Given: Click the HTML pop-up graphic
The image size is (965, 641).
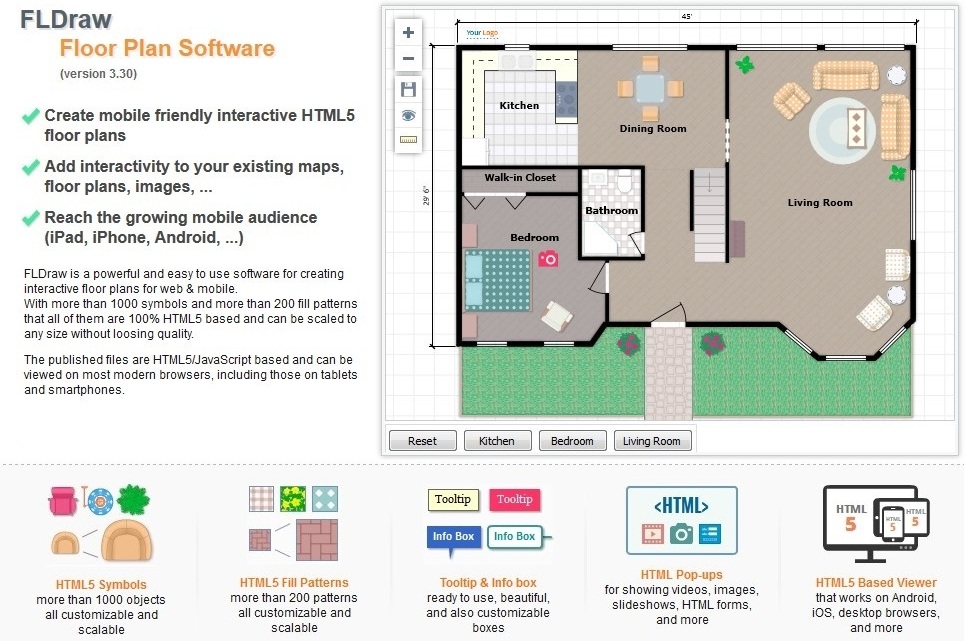Looking at the screenshot, I should click(681, 520).
